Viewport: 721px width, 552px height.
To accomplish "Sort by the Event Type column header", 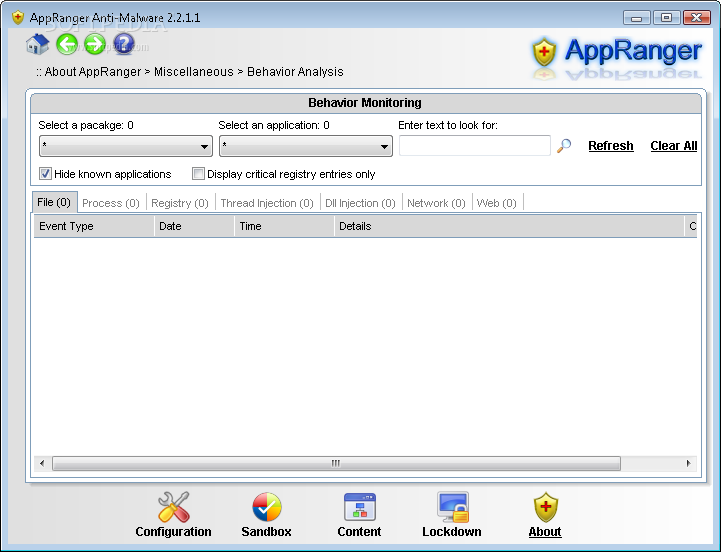I will [x=94, y=226].
